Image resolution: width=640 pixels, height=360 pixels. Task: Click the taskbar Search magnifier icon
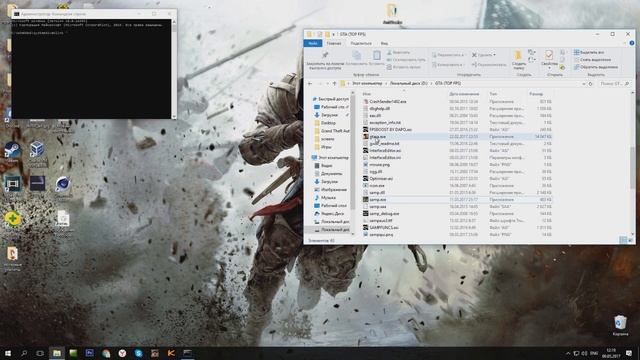[x=24, y=353]
